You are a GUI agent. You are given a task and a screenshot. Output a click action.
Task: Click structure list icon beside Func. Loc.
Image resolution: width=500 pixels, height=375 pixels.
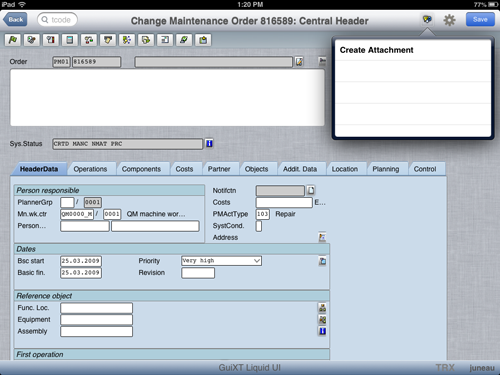pyautogui.click(x=322, y=308)
